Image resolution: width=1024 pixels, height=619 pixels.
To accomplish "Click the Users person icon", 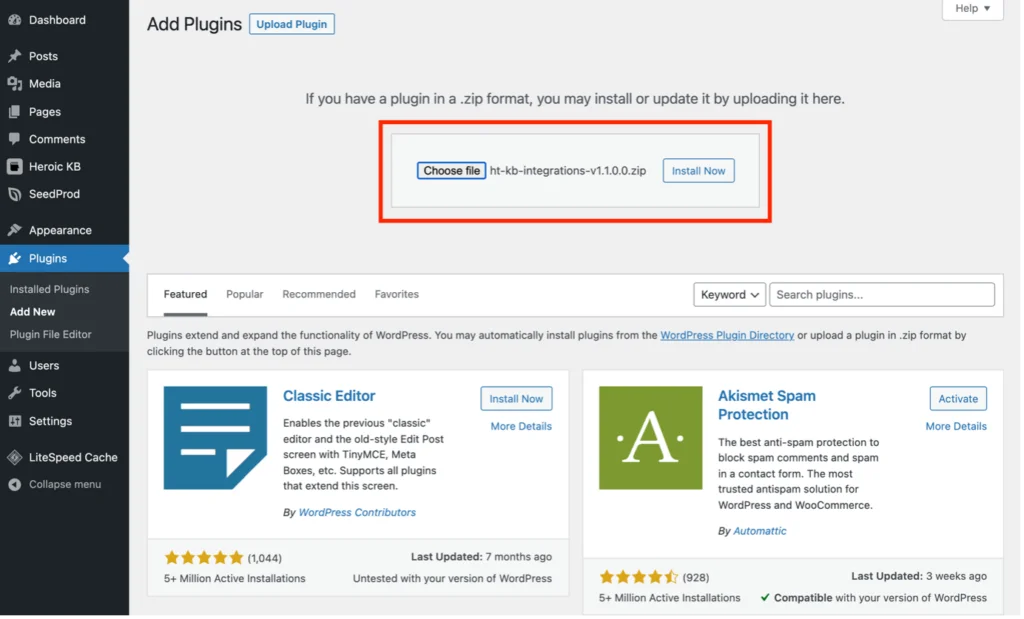I will coord(14,366).
